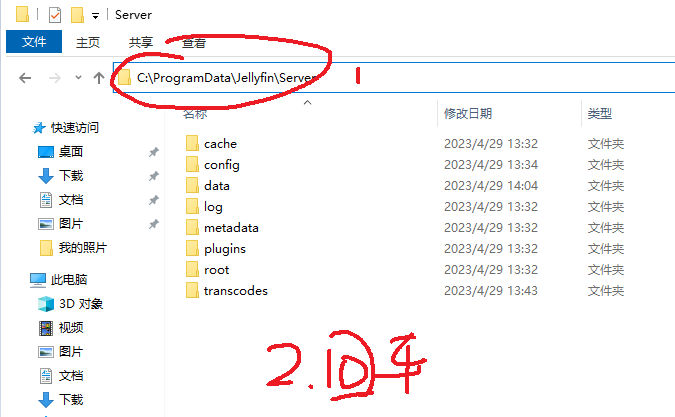
Task: Switch to the 主页 ribbon tab
Action: tap(88, 42)
